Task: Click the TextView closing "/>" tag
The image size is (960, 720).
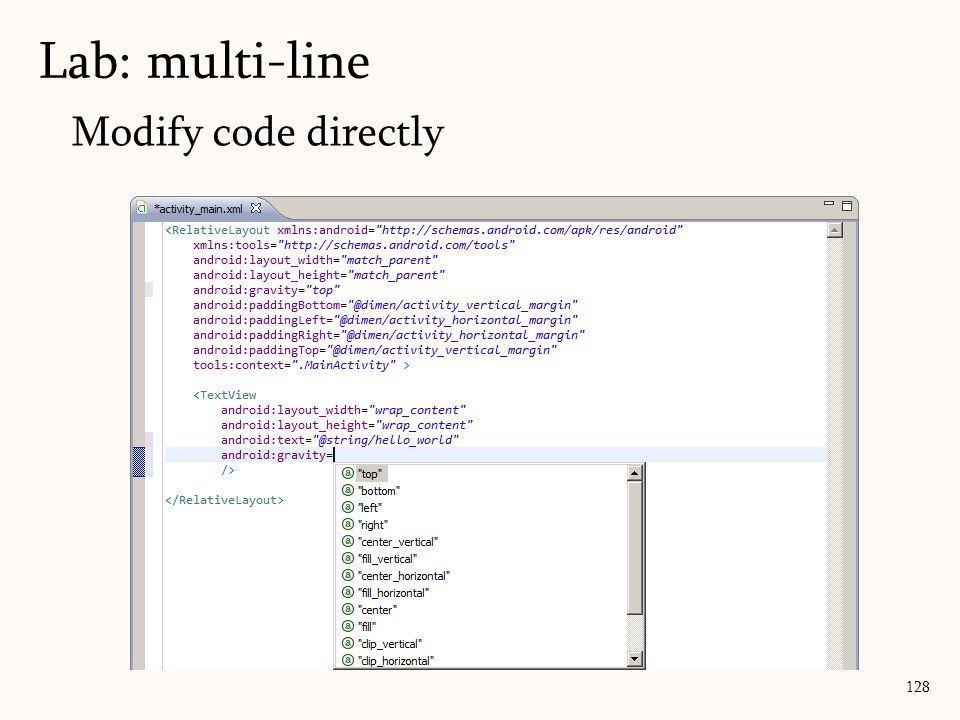Action: (x=228, y=470)
